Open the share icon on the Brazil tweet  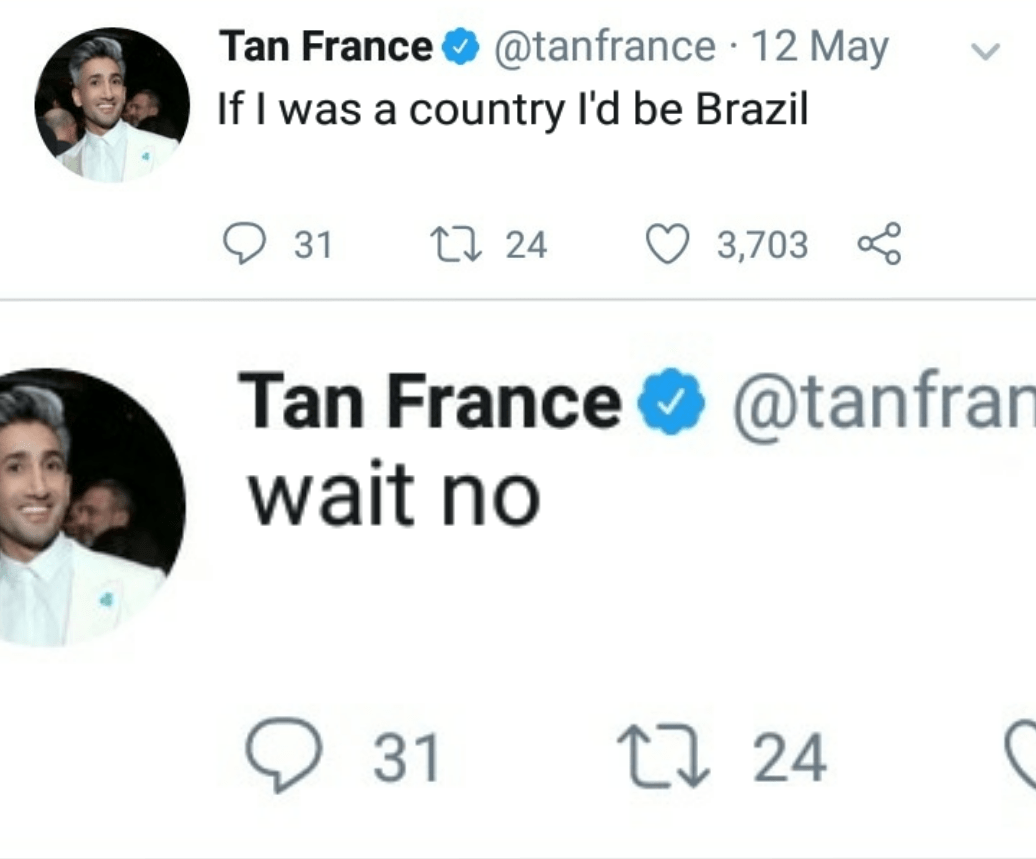[x=880, y=245]
